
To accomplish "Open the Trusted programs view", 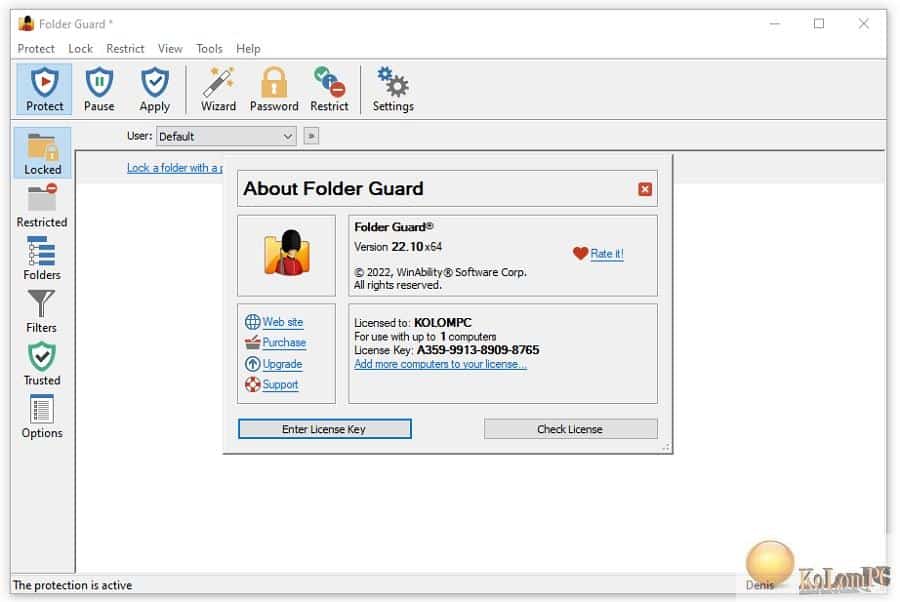I will pos(42,363).
